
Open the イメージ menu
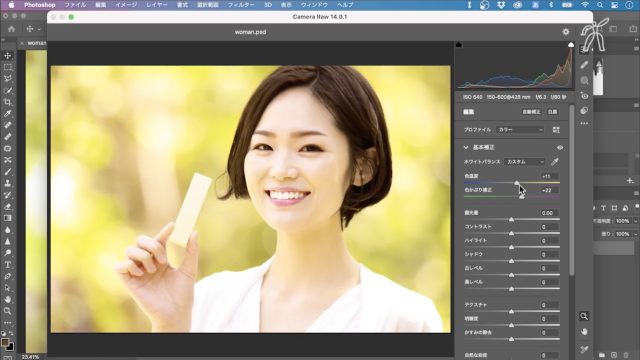(x=126, y=5)
